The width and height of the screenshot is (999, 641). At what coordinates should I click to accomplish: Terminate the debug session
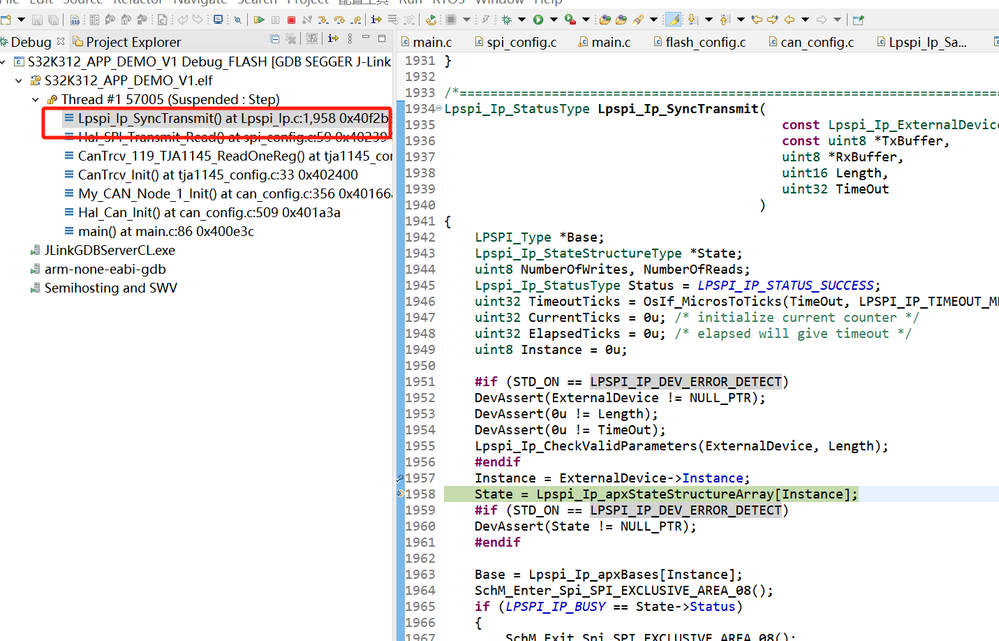pos(291,20)
